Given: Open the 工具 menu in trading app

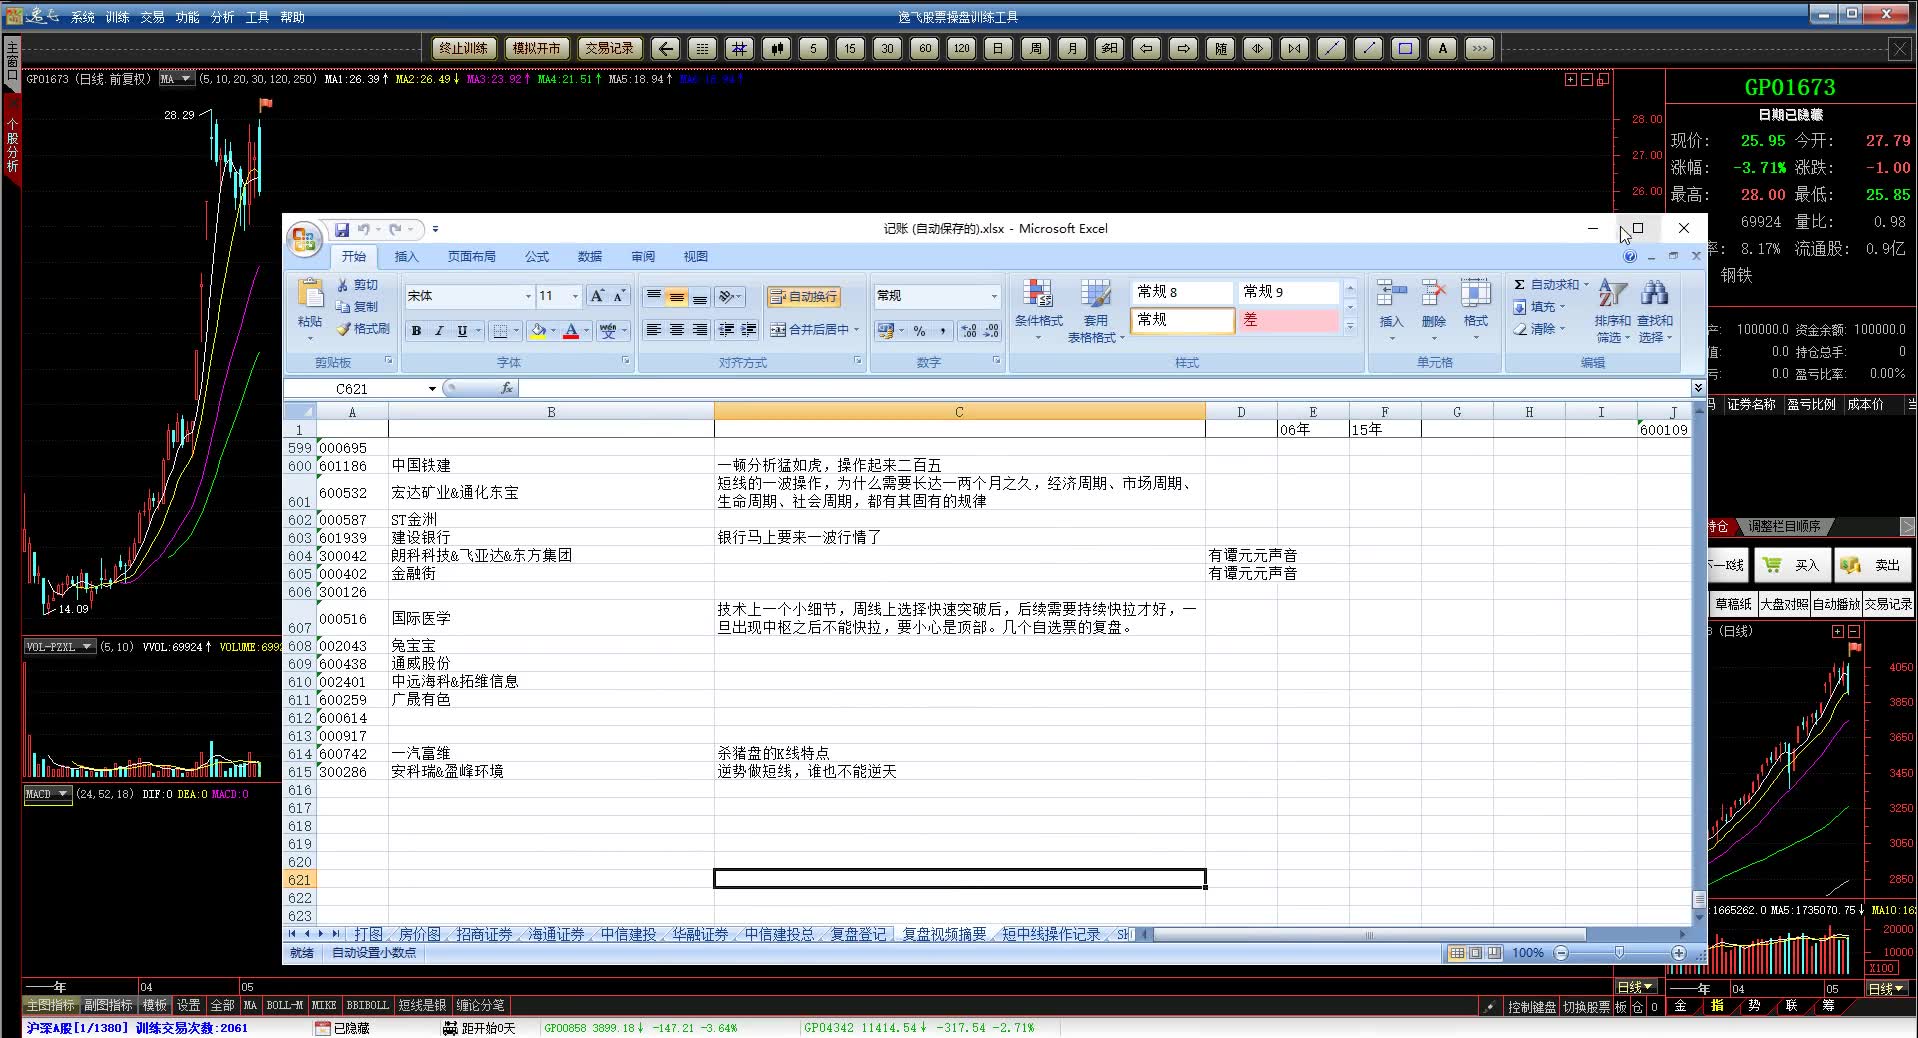Looking at the screenshot, I should [258, 17].
